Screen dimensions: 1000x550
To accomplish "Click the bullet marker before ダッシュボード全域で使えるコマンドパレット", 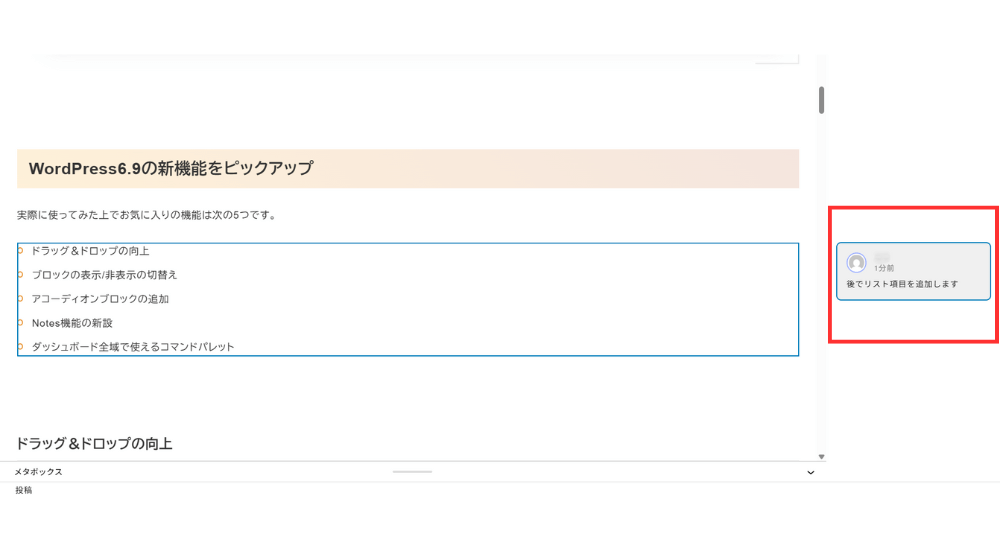I will click(20, 346).
